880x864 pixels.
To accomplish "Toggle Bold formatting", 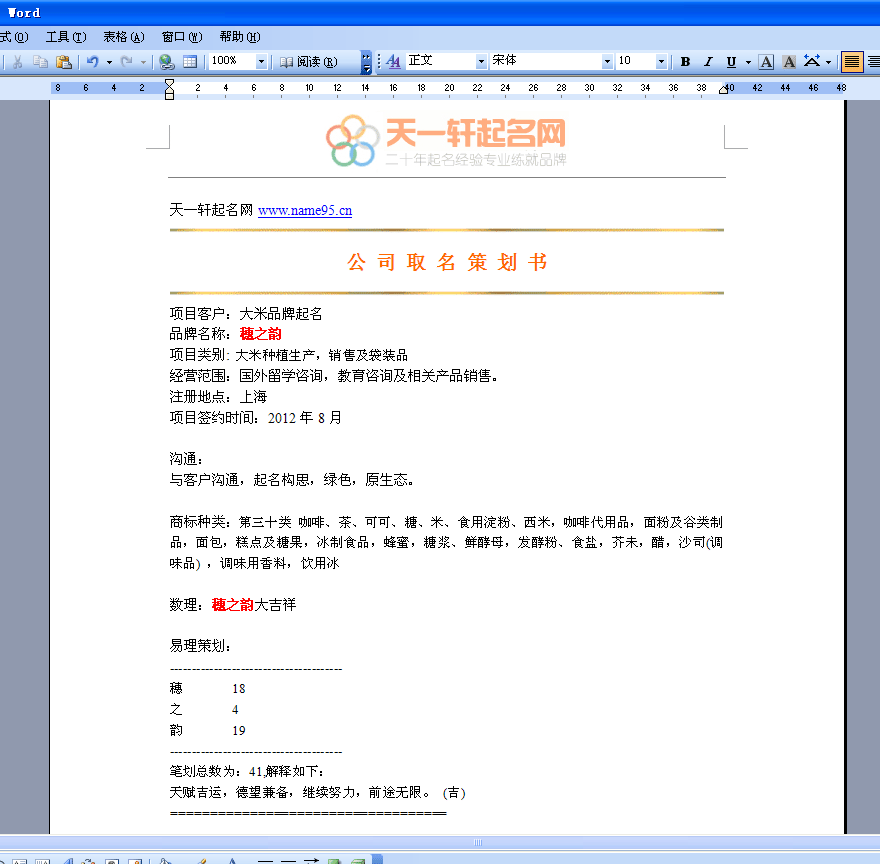I will [x=685, y=62].
